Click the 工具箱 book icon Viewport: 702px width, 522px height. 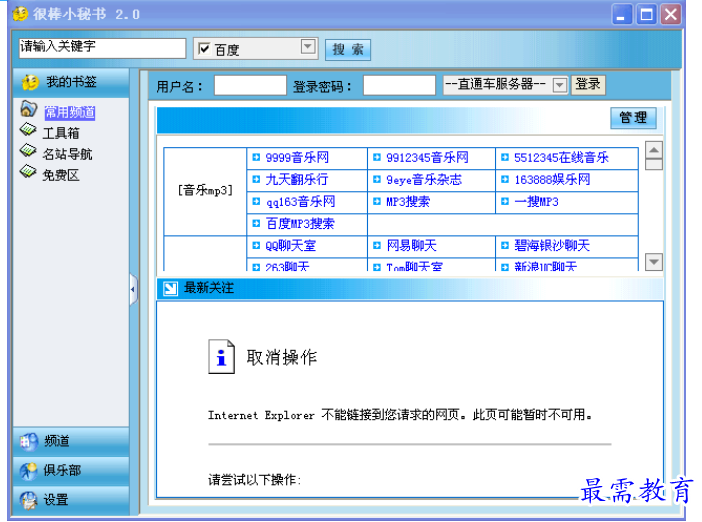pyautogui.click(x=28, y=130)
